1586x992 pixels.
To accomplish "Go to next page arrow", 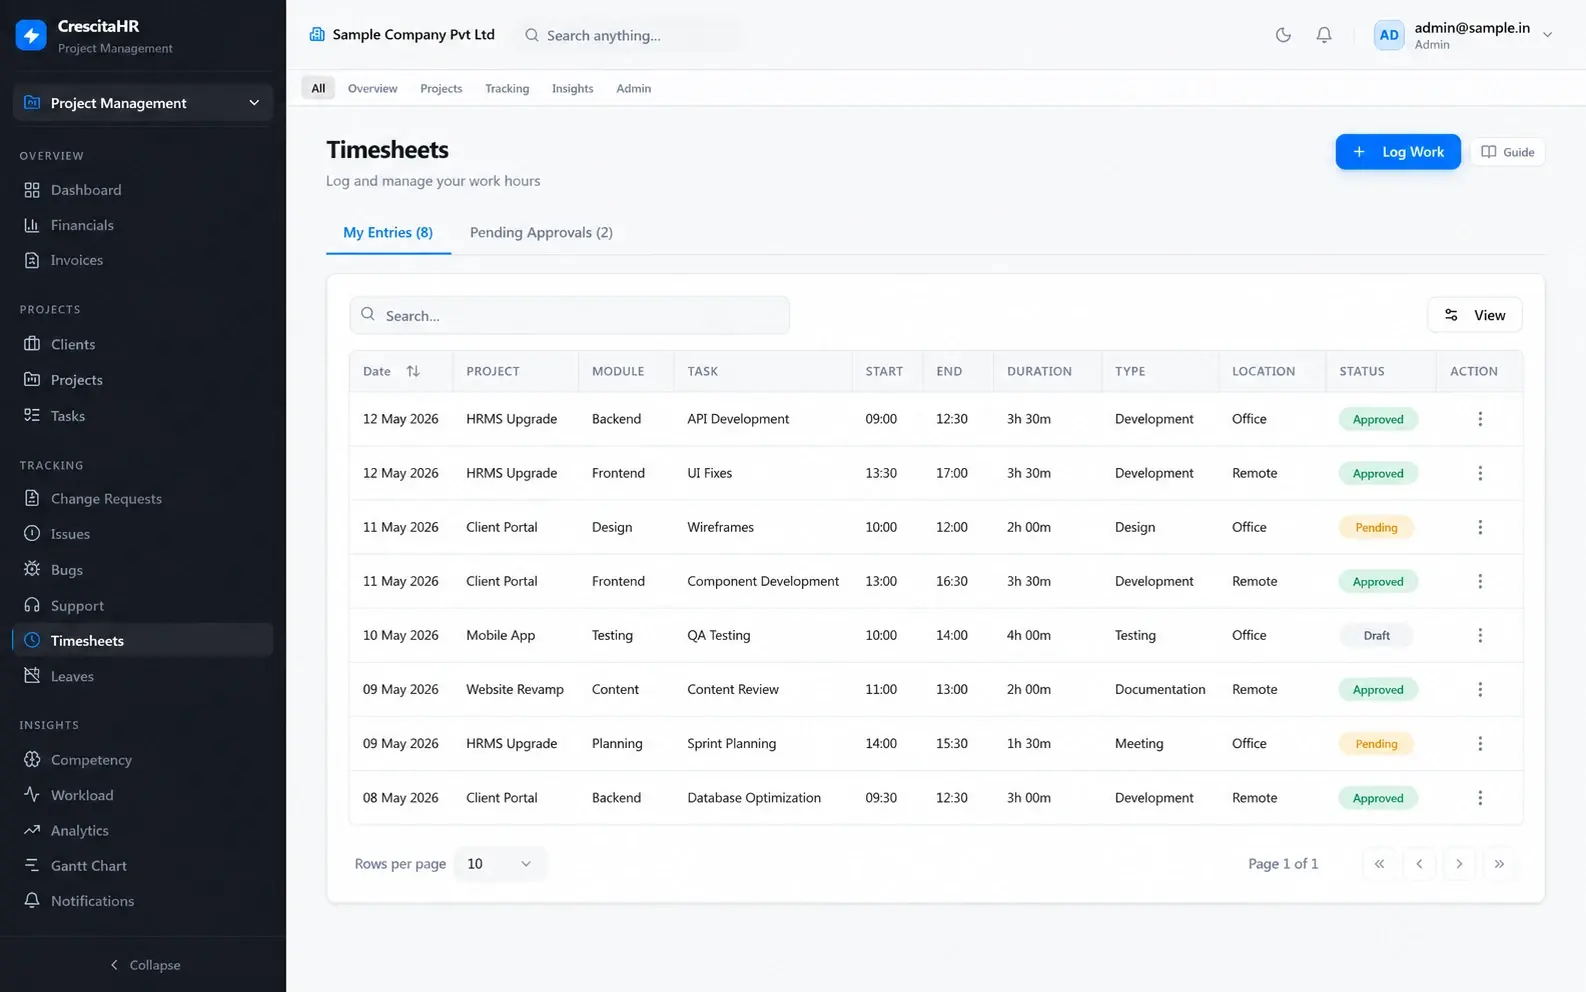I will (1459, 864).
